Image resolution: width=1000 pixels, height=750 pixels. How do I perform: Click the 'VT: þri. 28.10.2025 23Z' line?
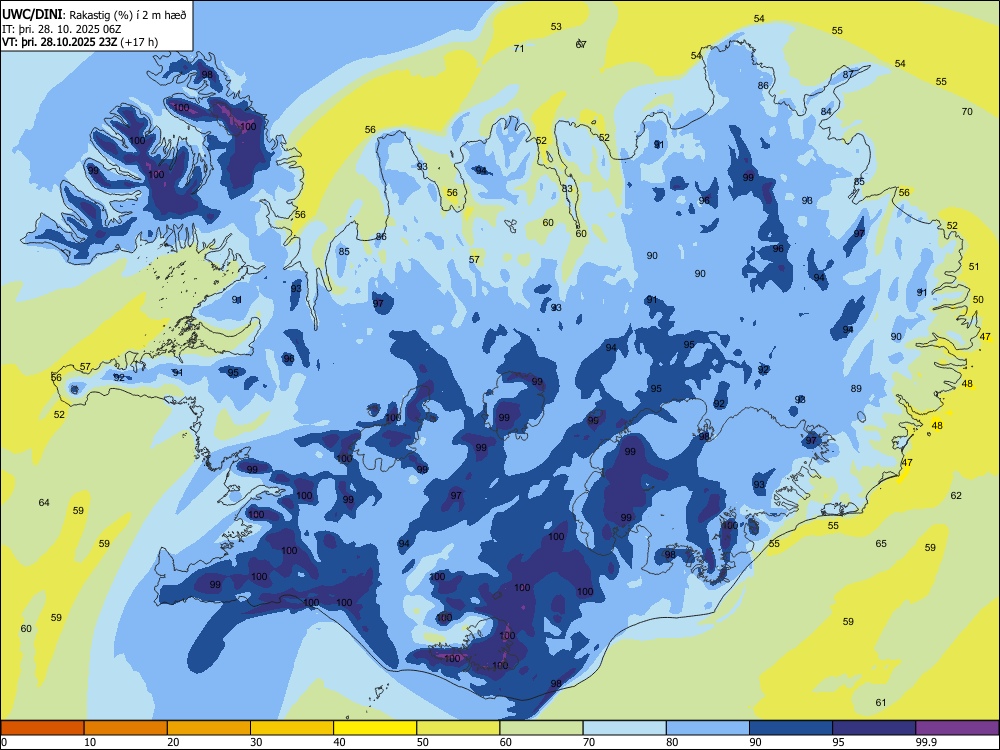point(59,42)
